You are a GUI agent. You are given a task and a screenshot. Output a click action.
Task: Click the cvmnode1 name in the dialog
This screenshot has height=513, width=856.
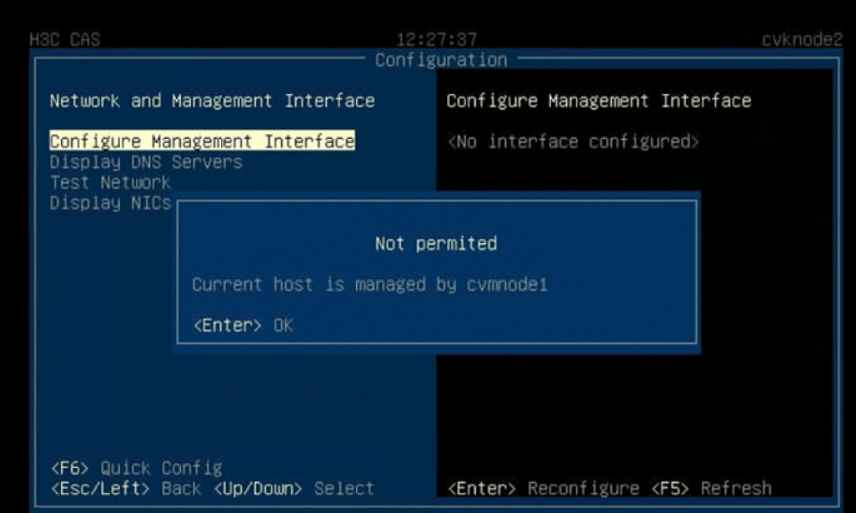coord(506,285)
